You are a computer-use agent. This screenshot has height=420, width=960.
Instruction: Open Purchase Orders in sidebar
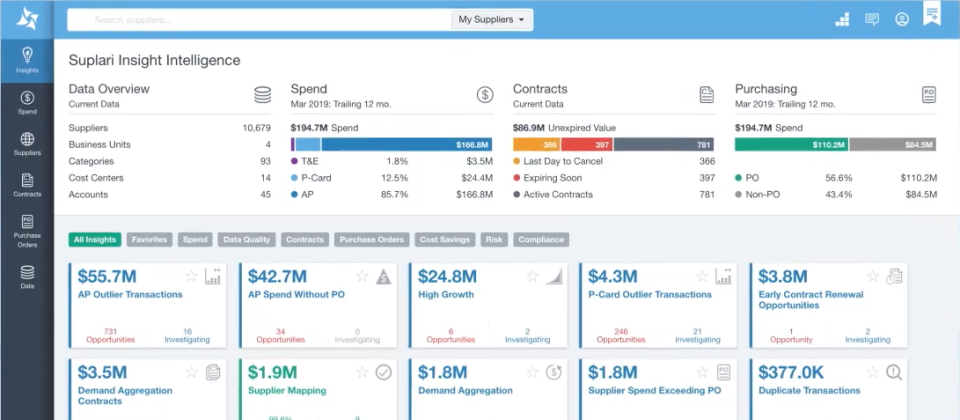pyautogui.click(x=27, y=231)
